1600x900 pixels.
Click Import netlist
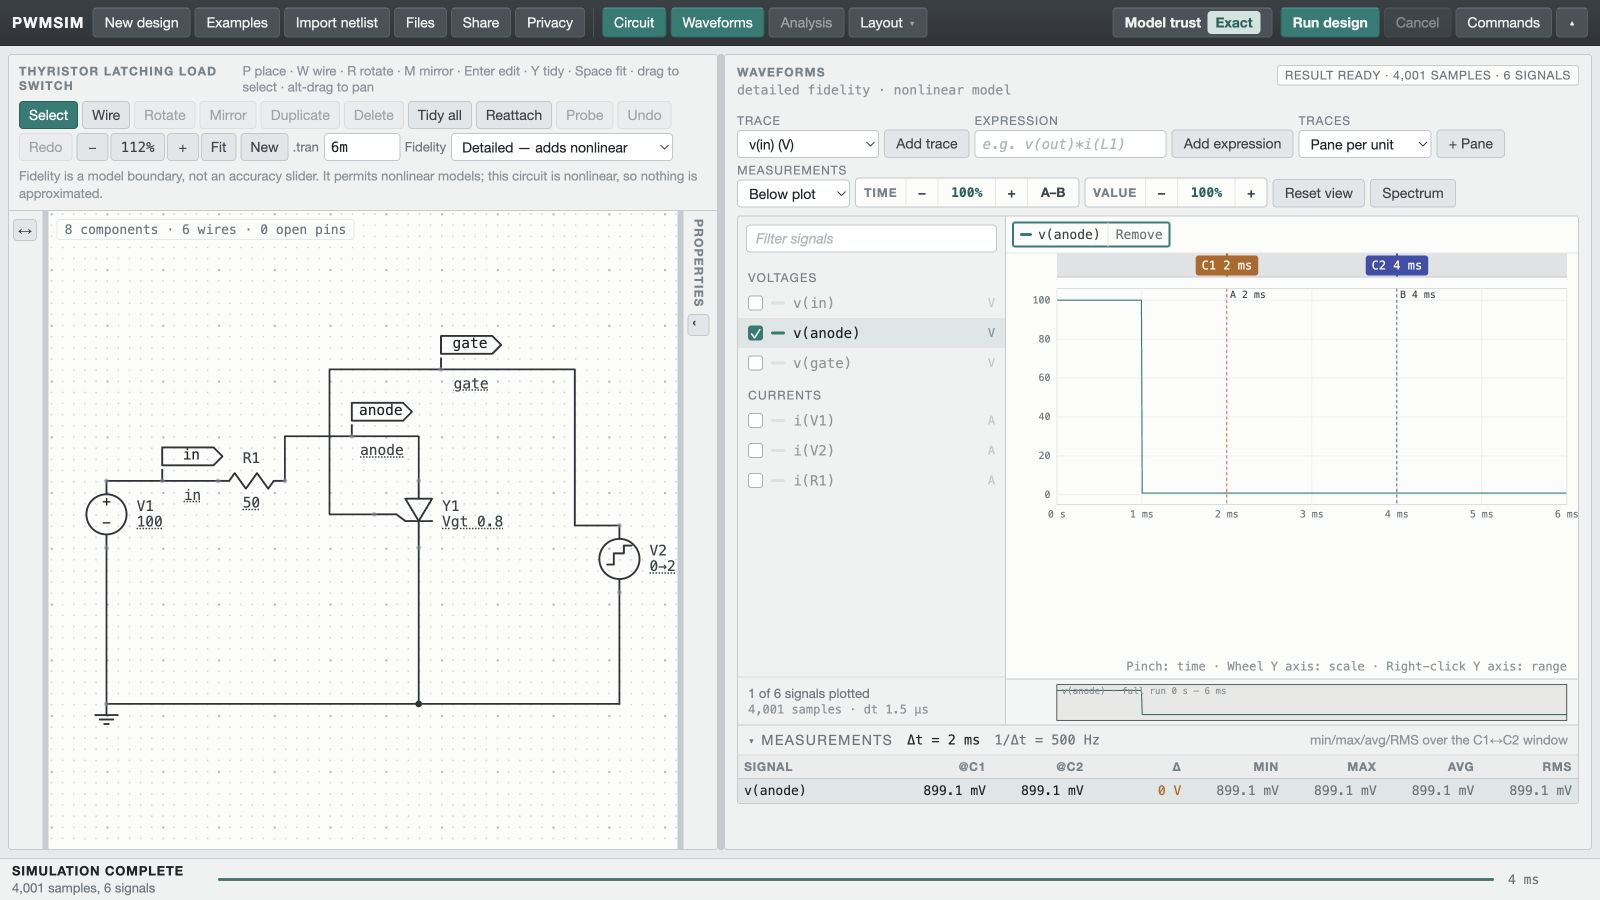tap(337, 23)
